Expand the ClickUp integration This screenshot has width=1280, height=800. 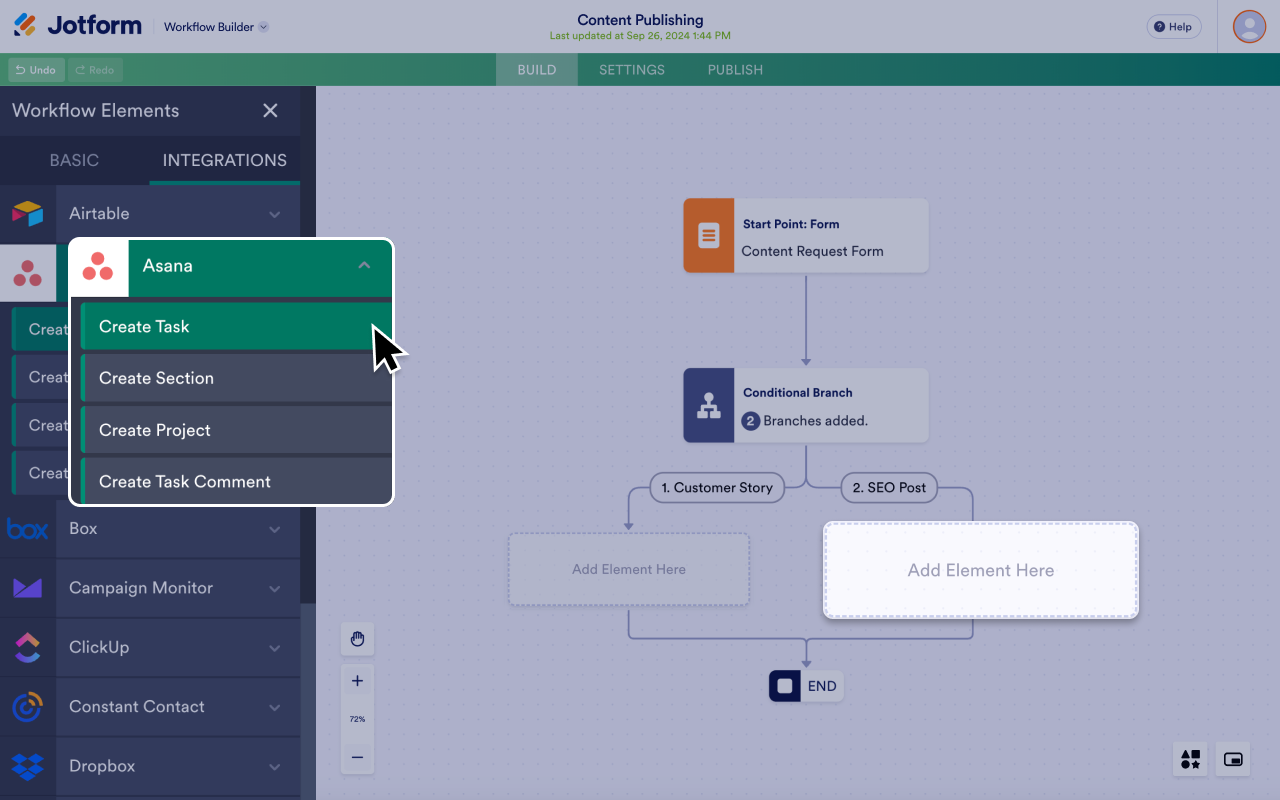pyautogui.click(x=275, y=648)
